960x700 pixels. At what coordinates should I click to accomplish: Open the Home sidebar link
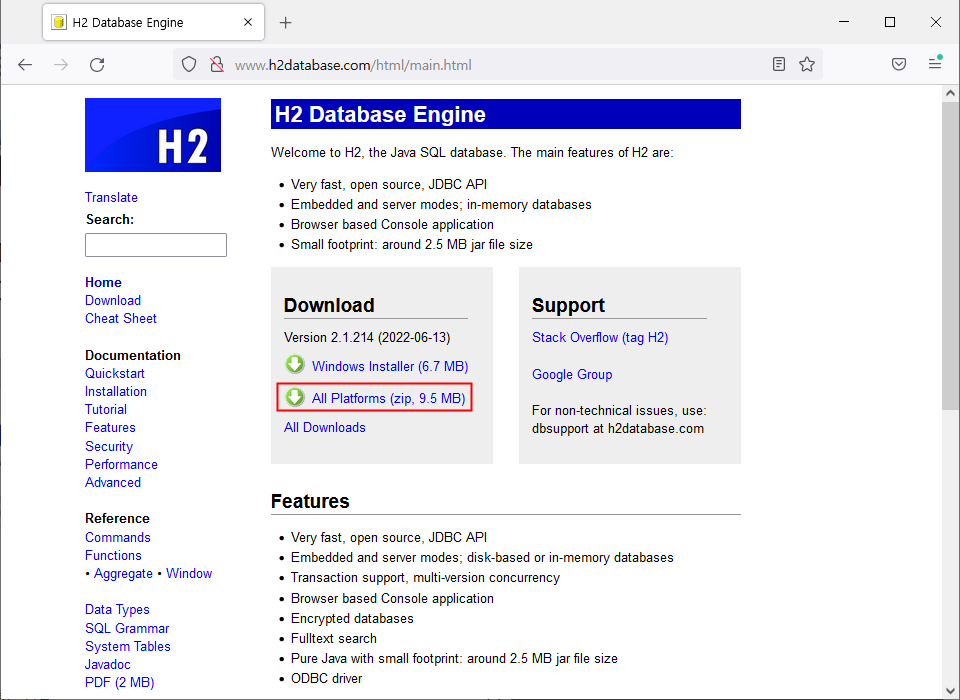click(103, 282)
